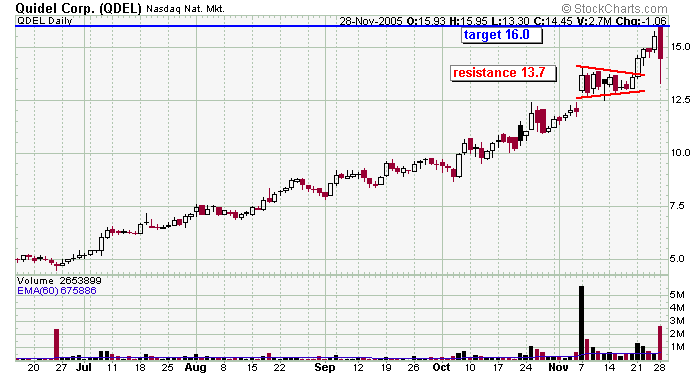
Task: Click the Nov month label on date axis
Action: point(558,367)
